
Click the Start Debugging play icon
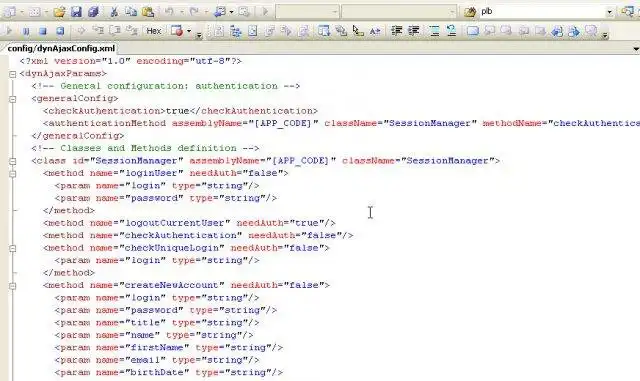(x=265, y=12)
